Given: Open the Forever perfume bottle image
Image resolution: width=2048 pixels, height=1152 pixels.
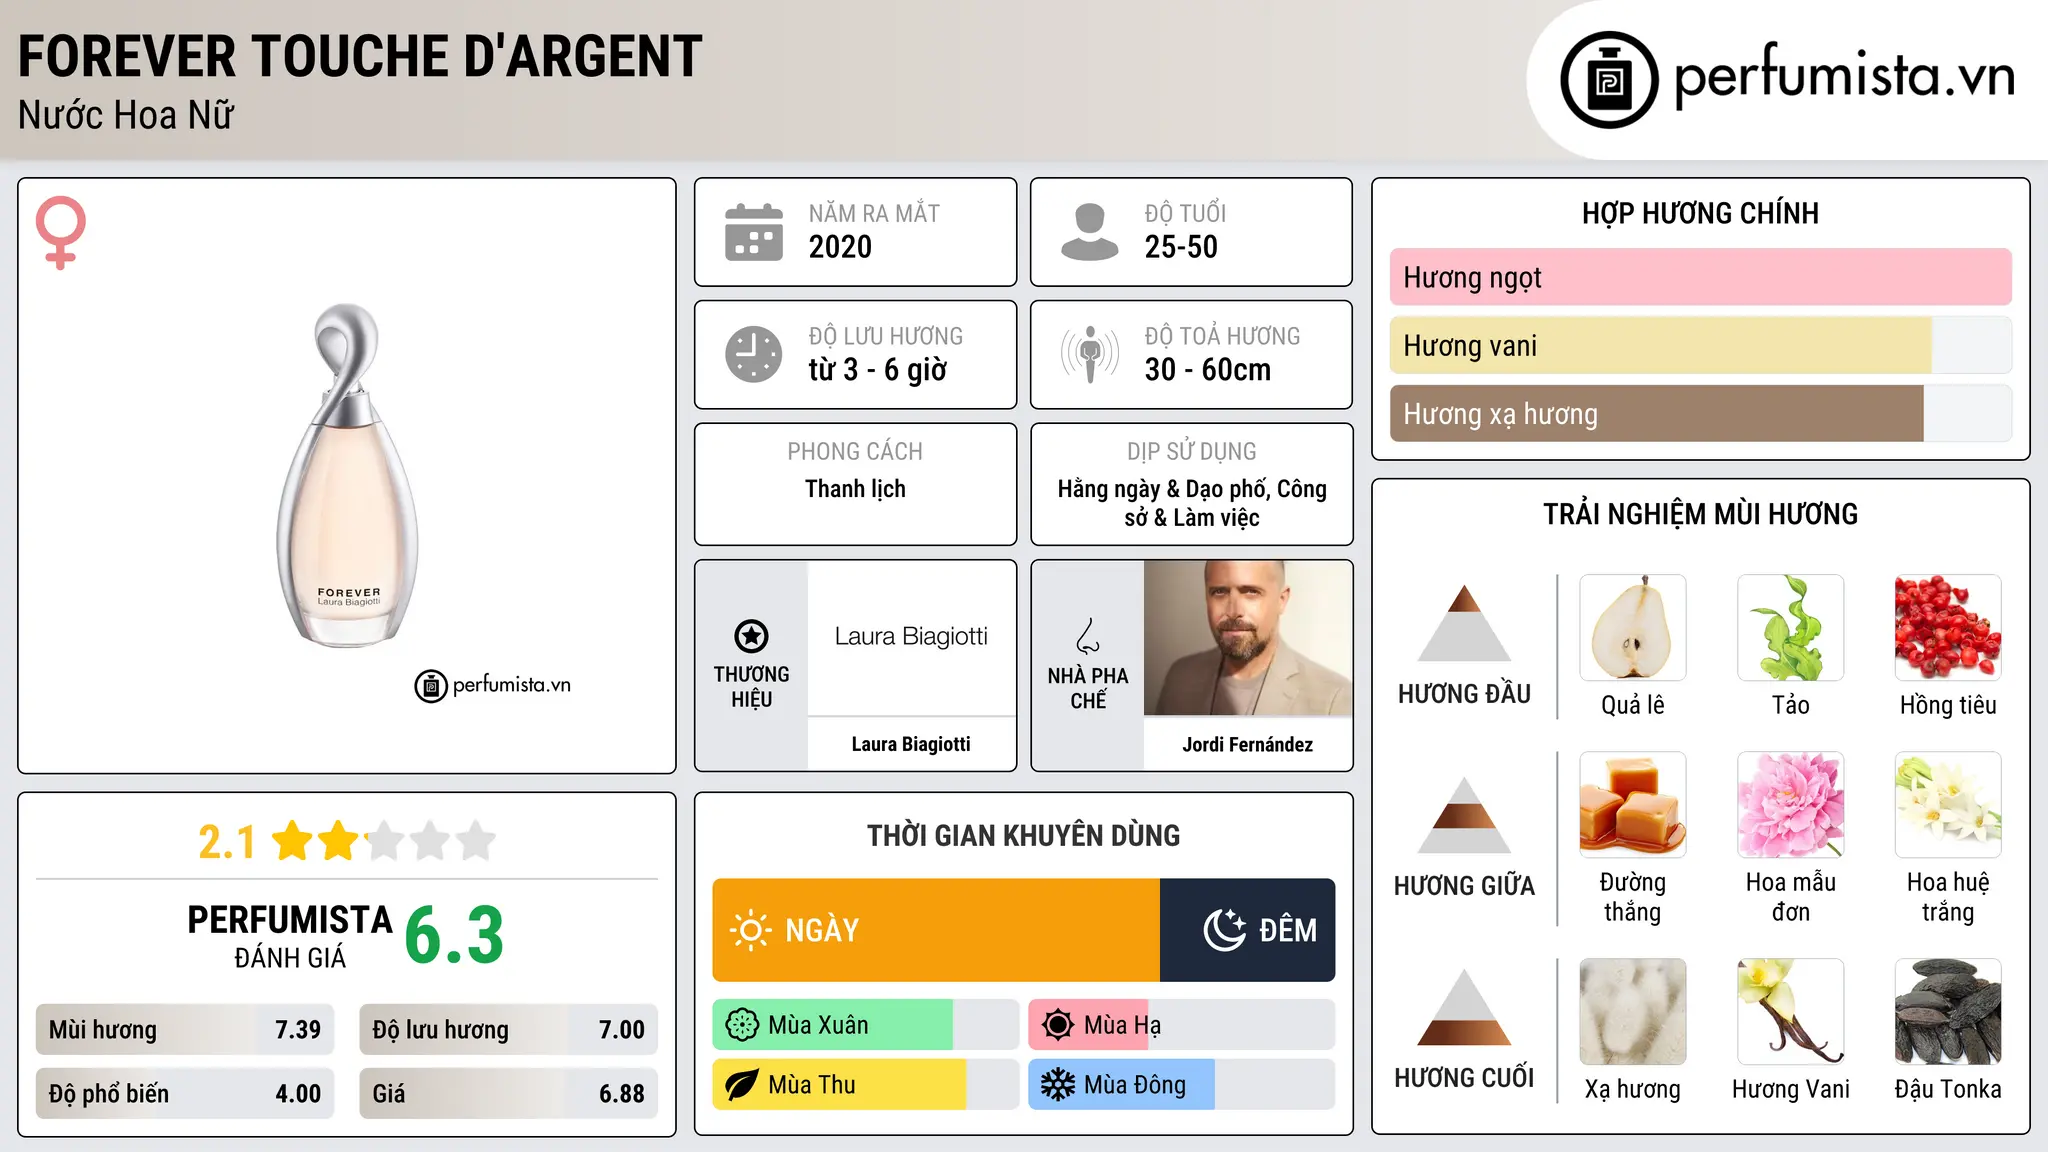Looking at the screenshot, I should tap(348, 475).
